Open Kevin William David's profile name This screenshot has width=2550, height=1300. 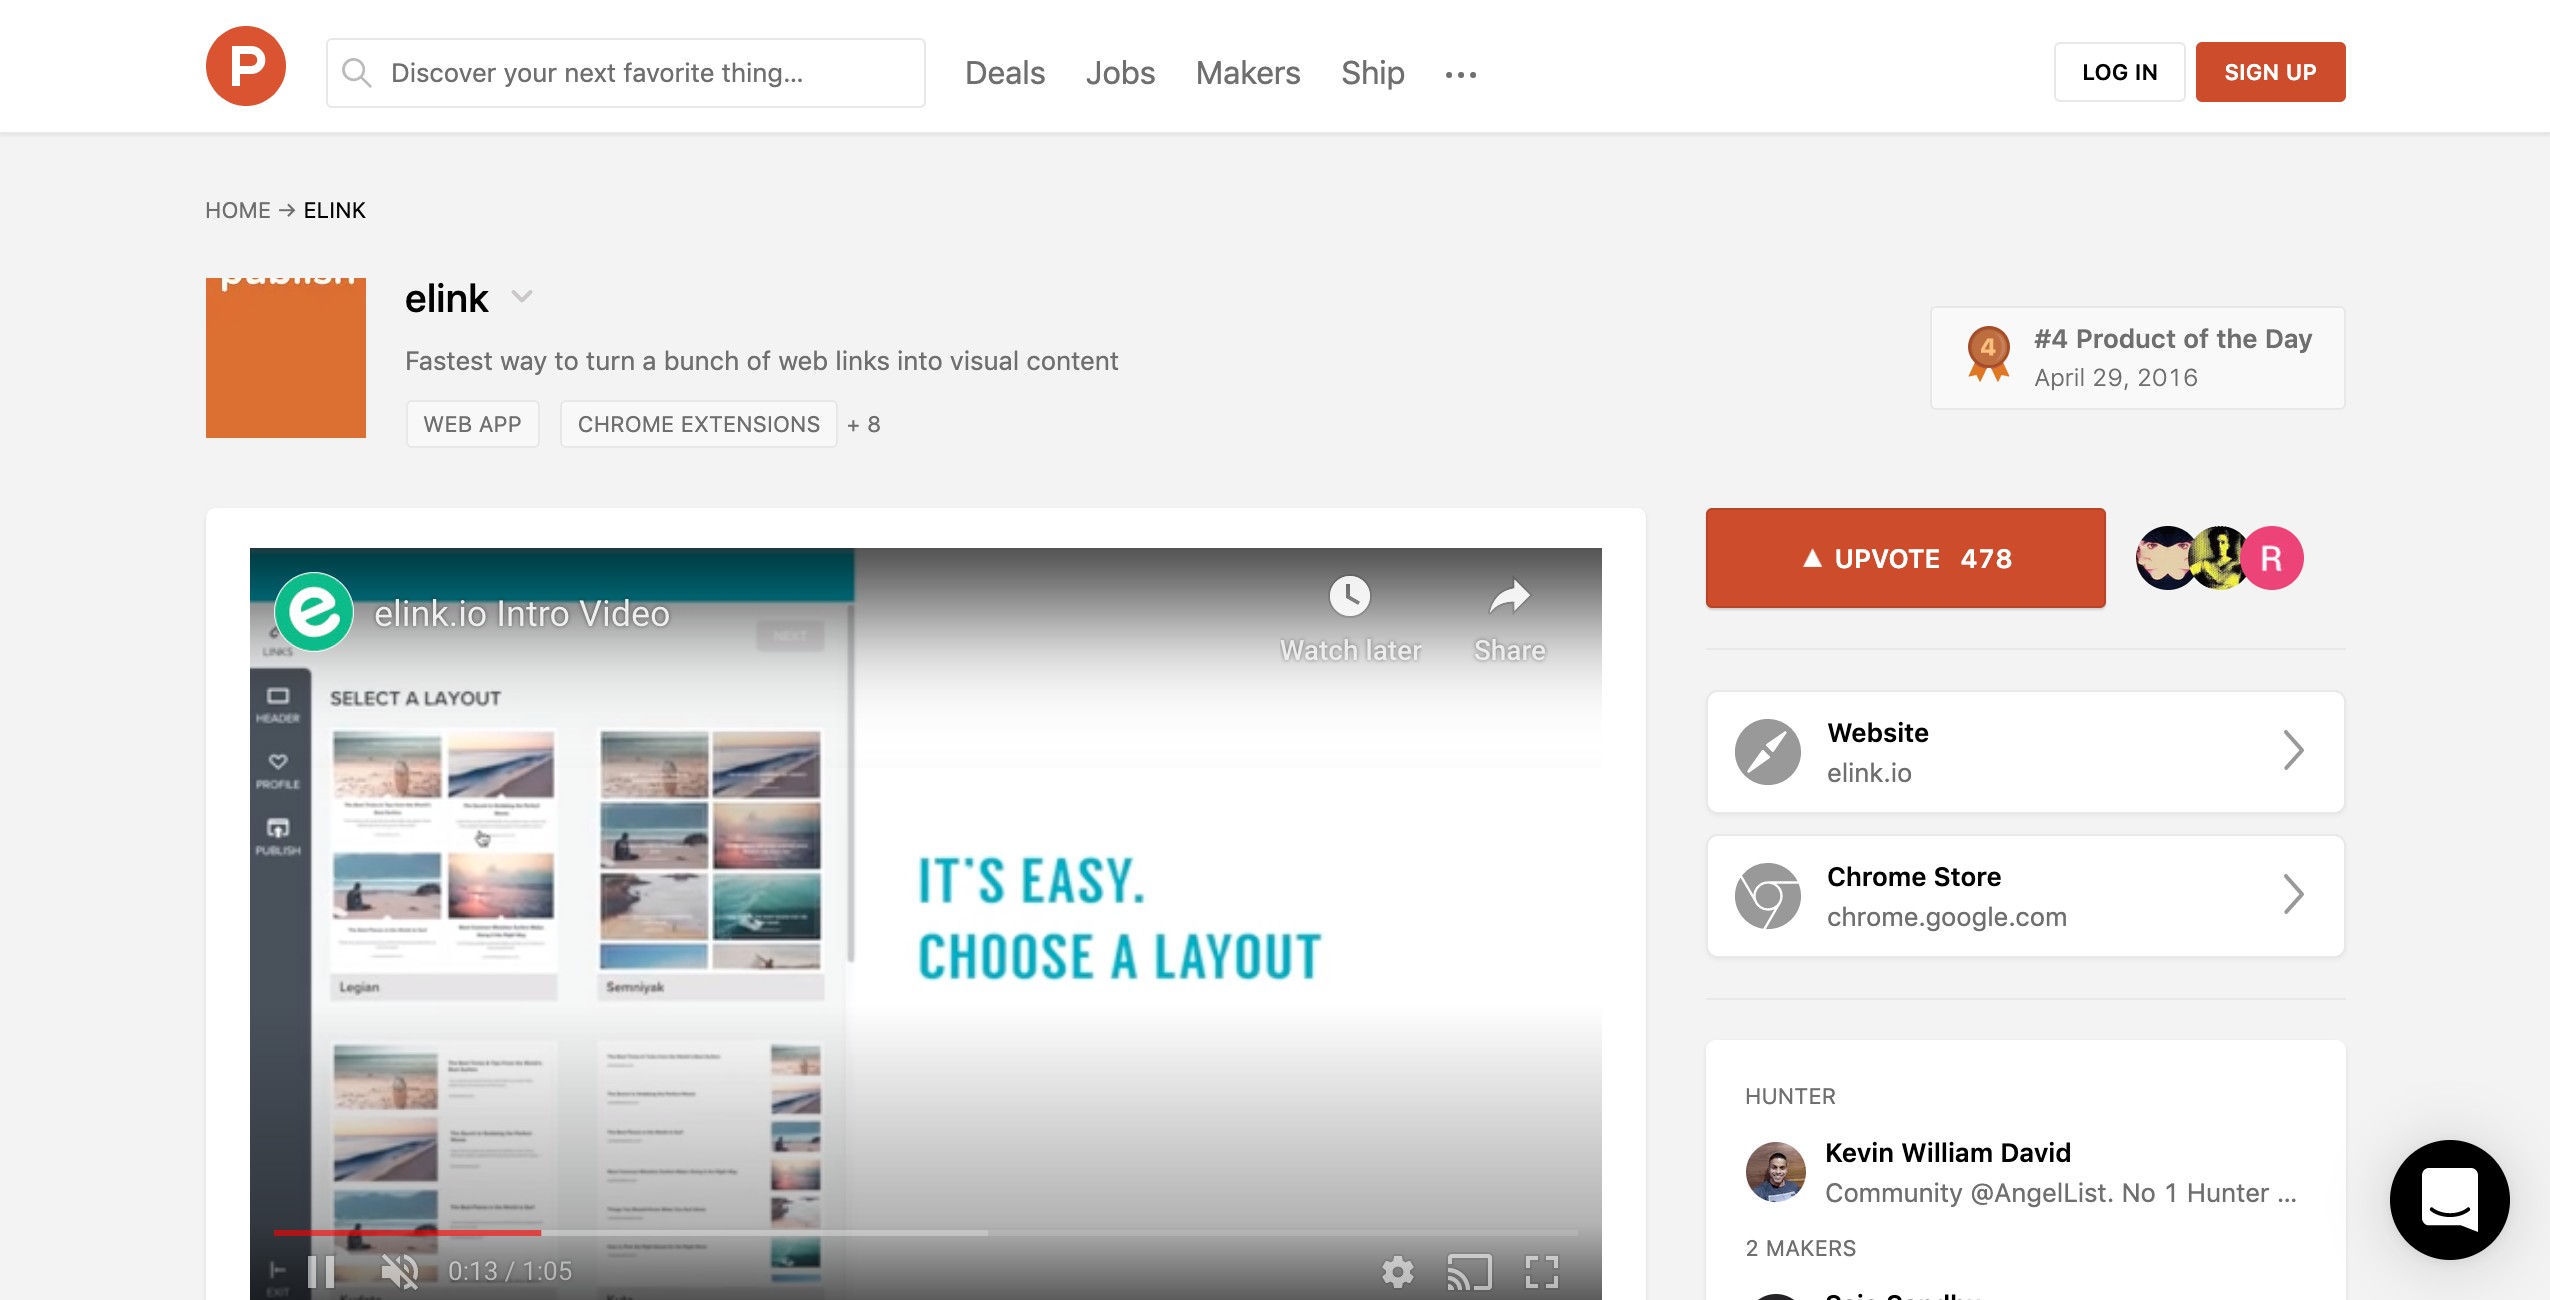click(1948, 1153)
